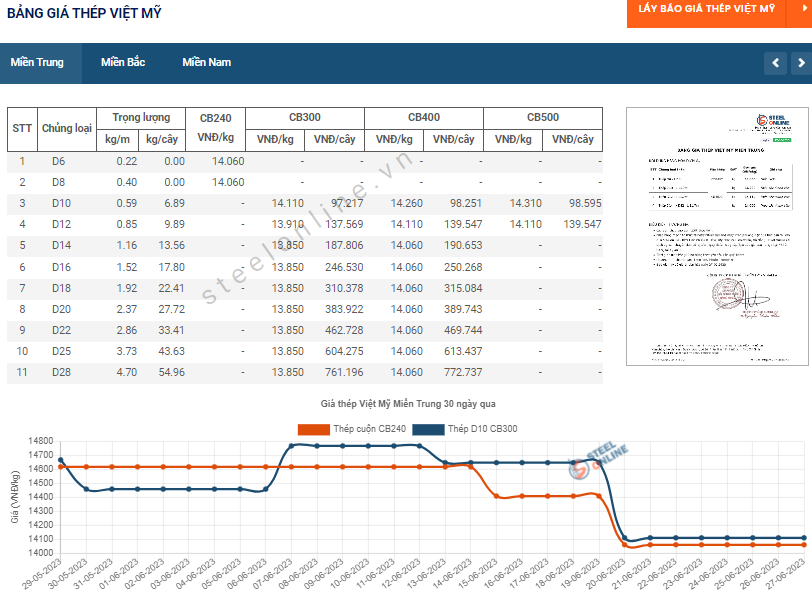812x597 pixels.
Task: Click the 462.728 value in D22 row
Action: [x=344, y=330]
